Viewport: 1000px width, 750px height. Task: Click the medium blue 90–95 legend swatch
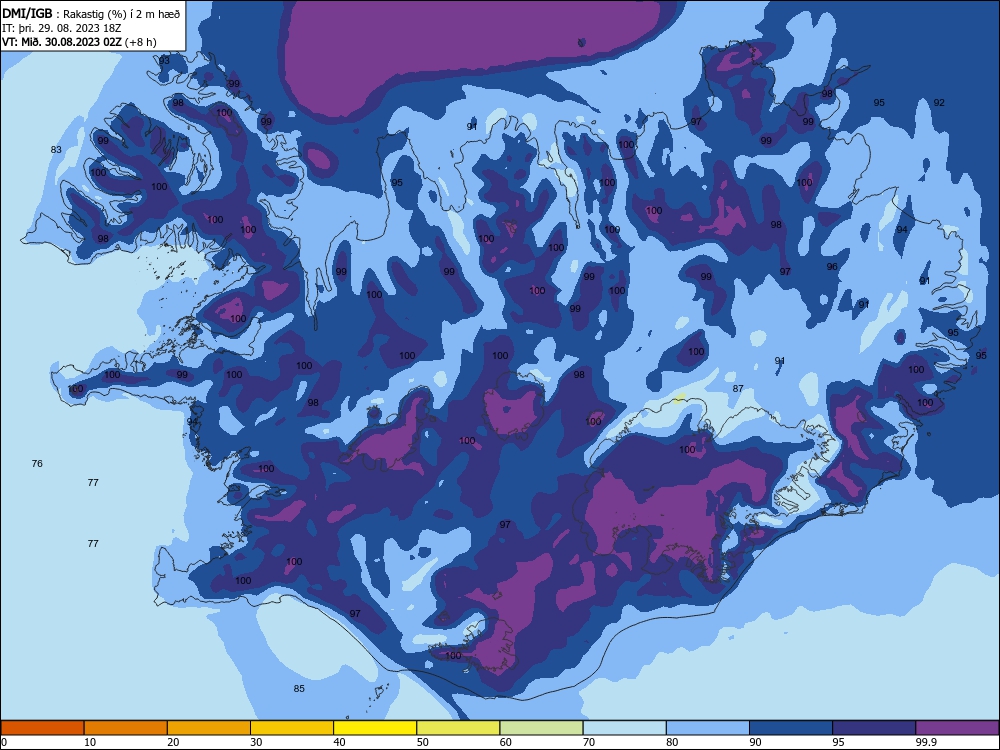(x=791, y=728)
